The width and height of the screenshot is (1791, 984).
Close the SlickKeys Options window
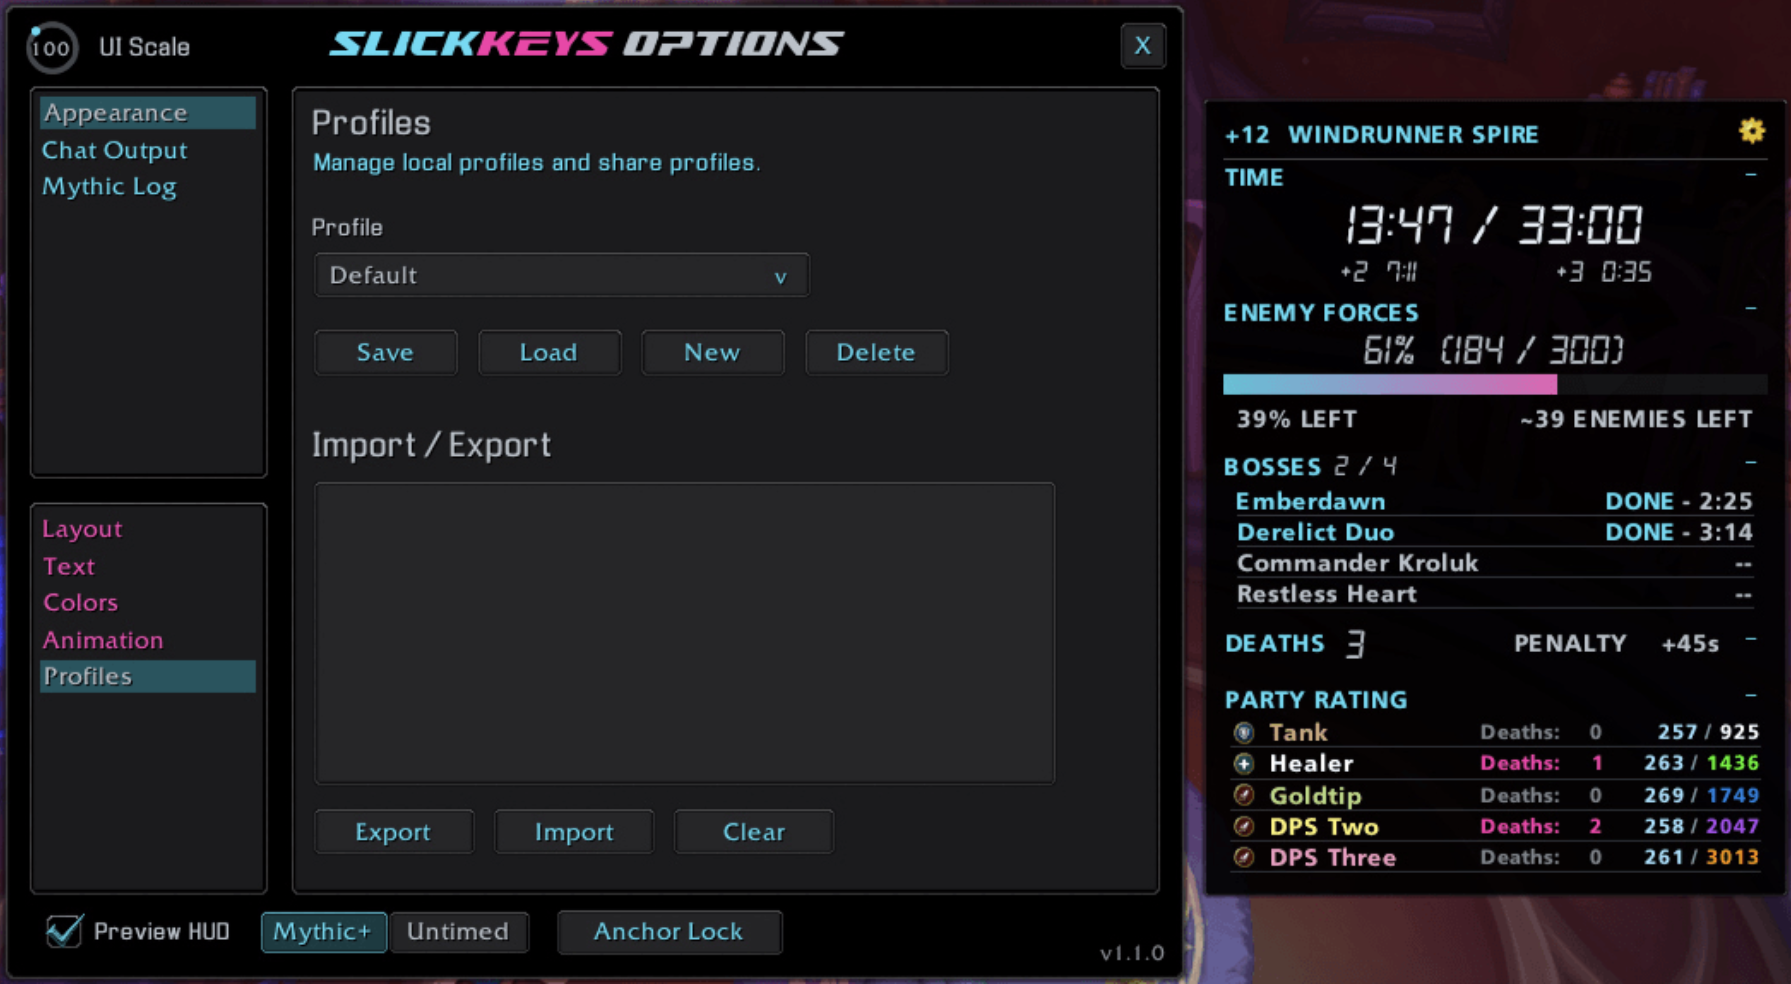1143,45
